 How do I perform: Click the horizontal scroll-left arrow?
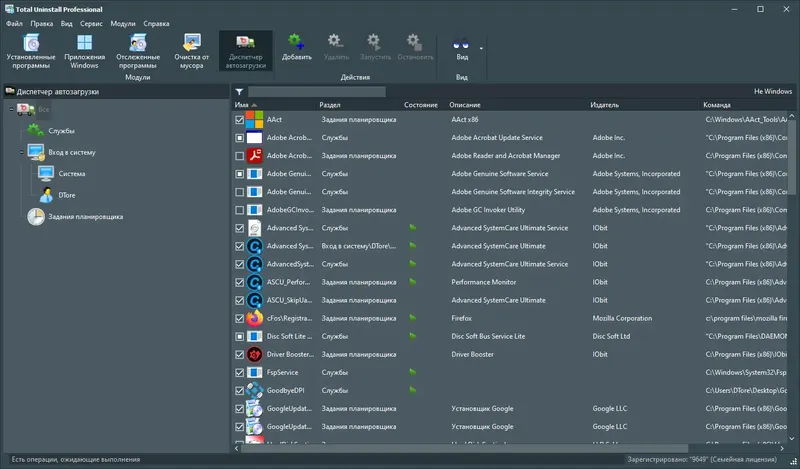coord(236,448)
